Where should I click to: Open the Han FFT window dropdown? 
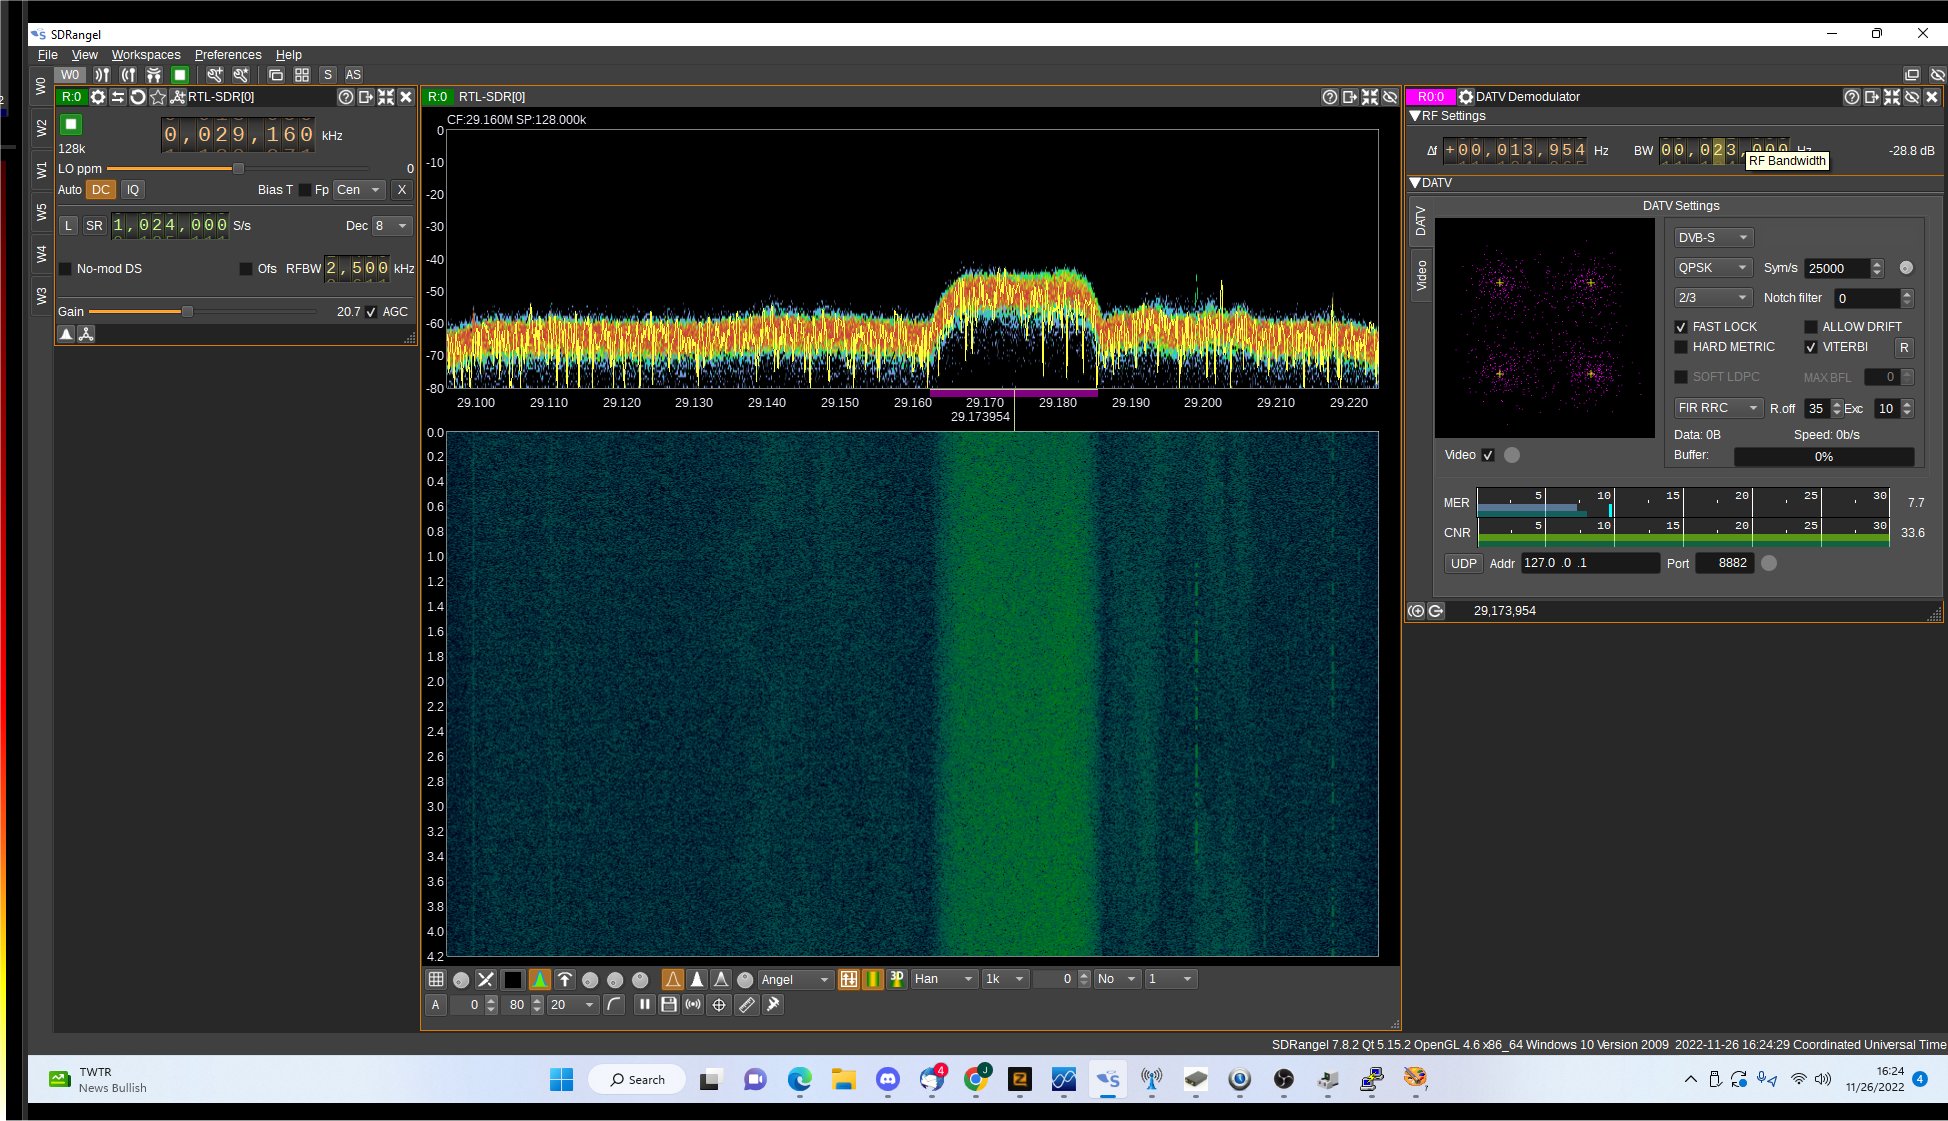pos(944,979)
